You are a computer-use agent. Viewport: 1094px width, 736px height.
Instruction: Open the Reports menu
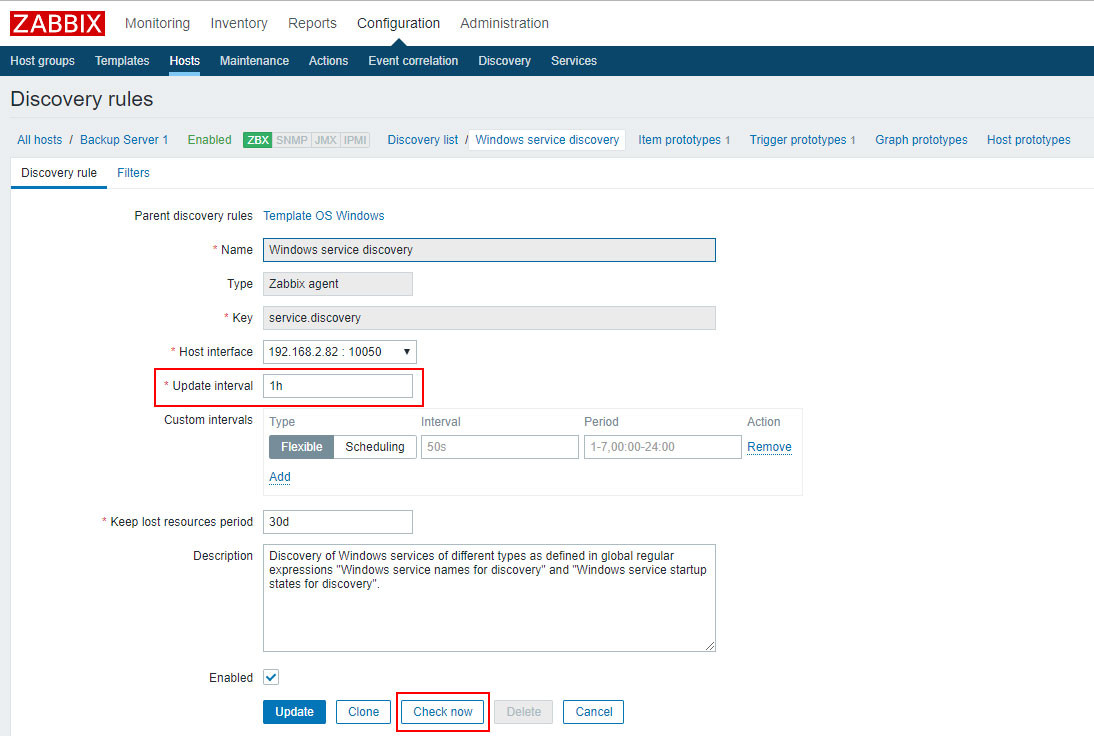312,23
